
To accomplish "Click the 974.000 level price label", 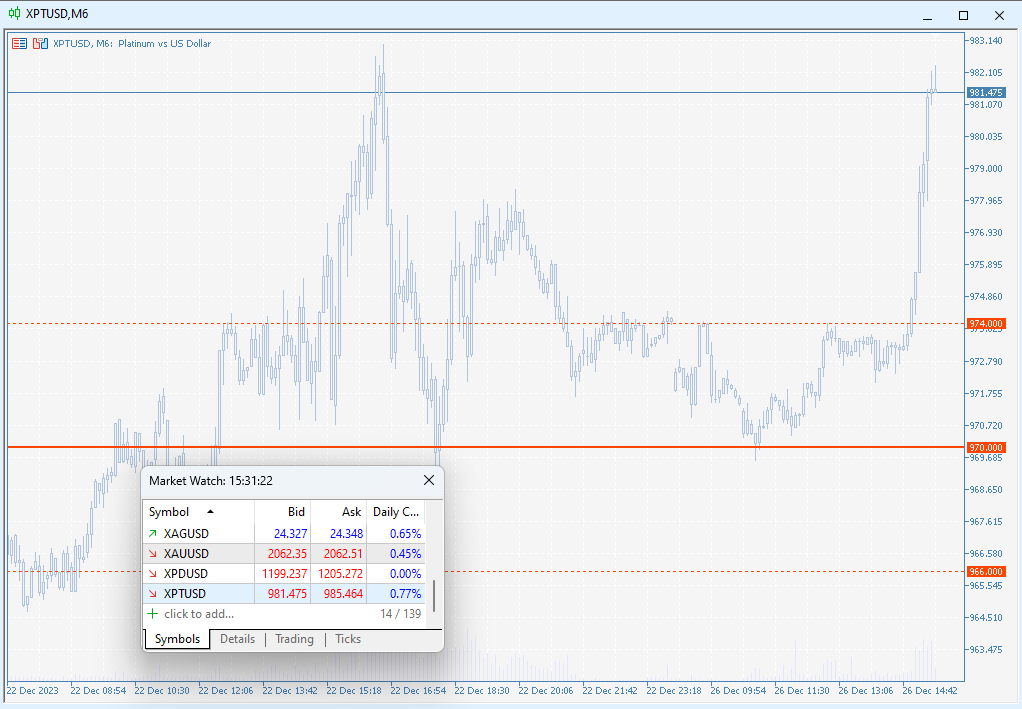I will pos(986,324).
